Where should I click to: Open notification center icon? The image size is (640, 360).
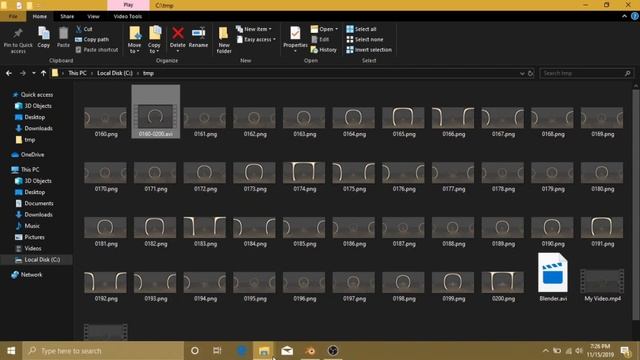click(624, 351)
